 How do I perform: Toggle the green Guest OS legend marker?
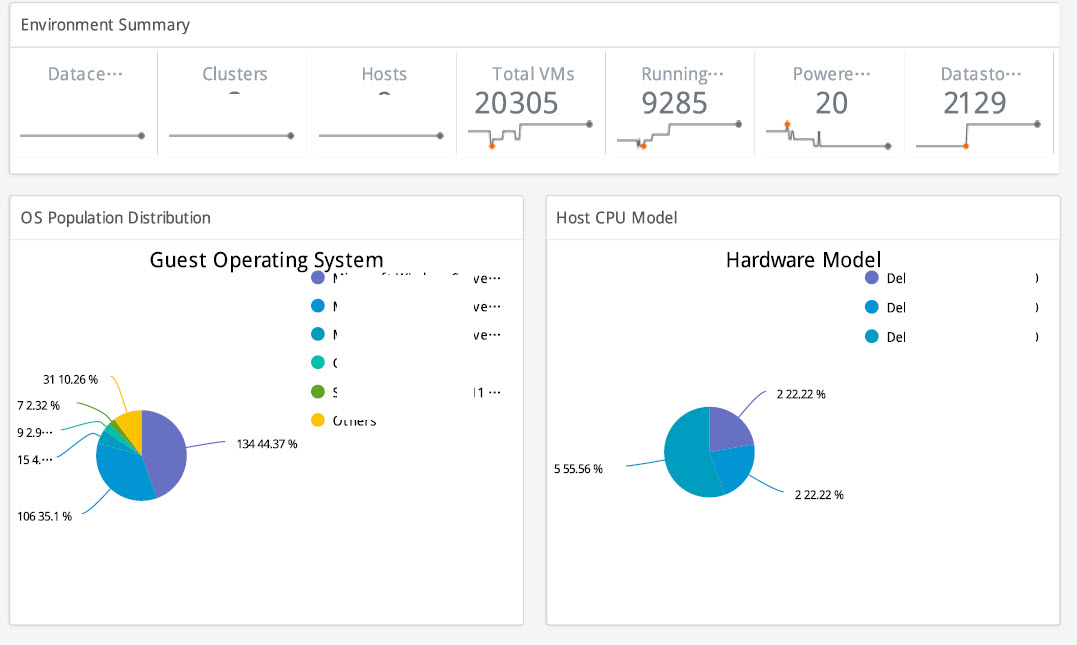pyautogui.click(x=319, y=392)
